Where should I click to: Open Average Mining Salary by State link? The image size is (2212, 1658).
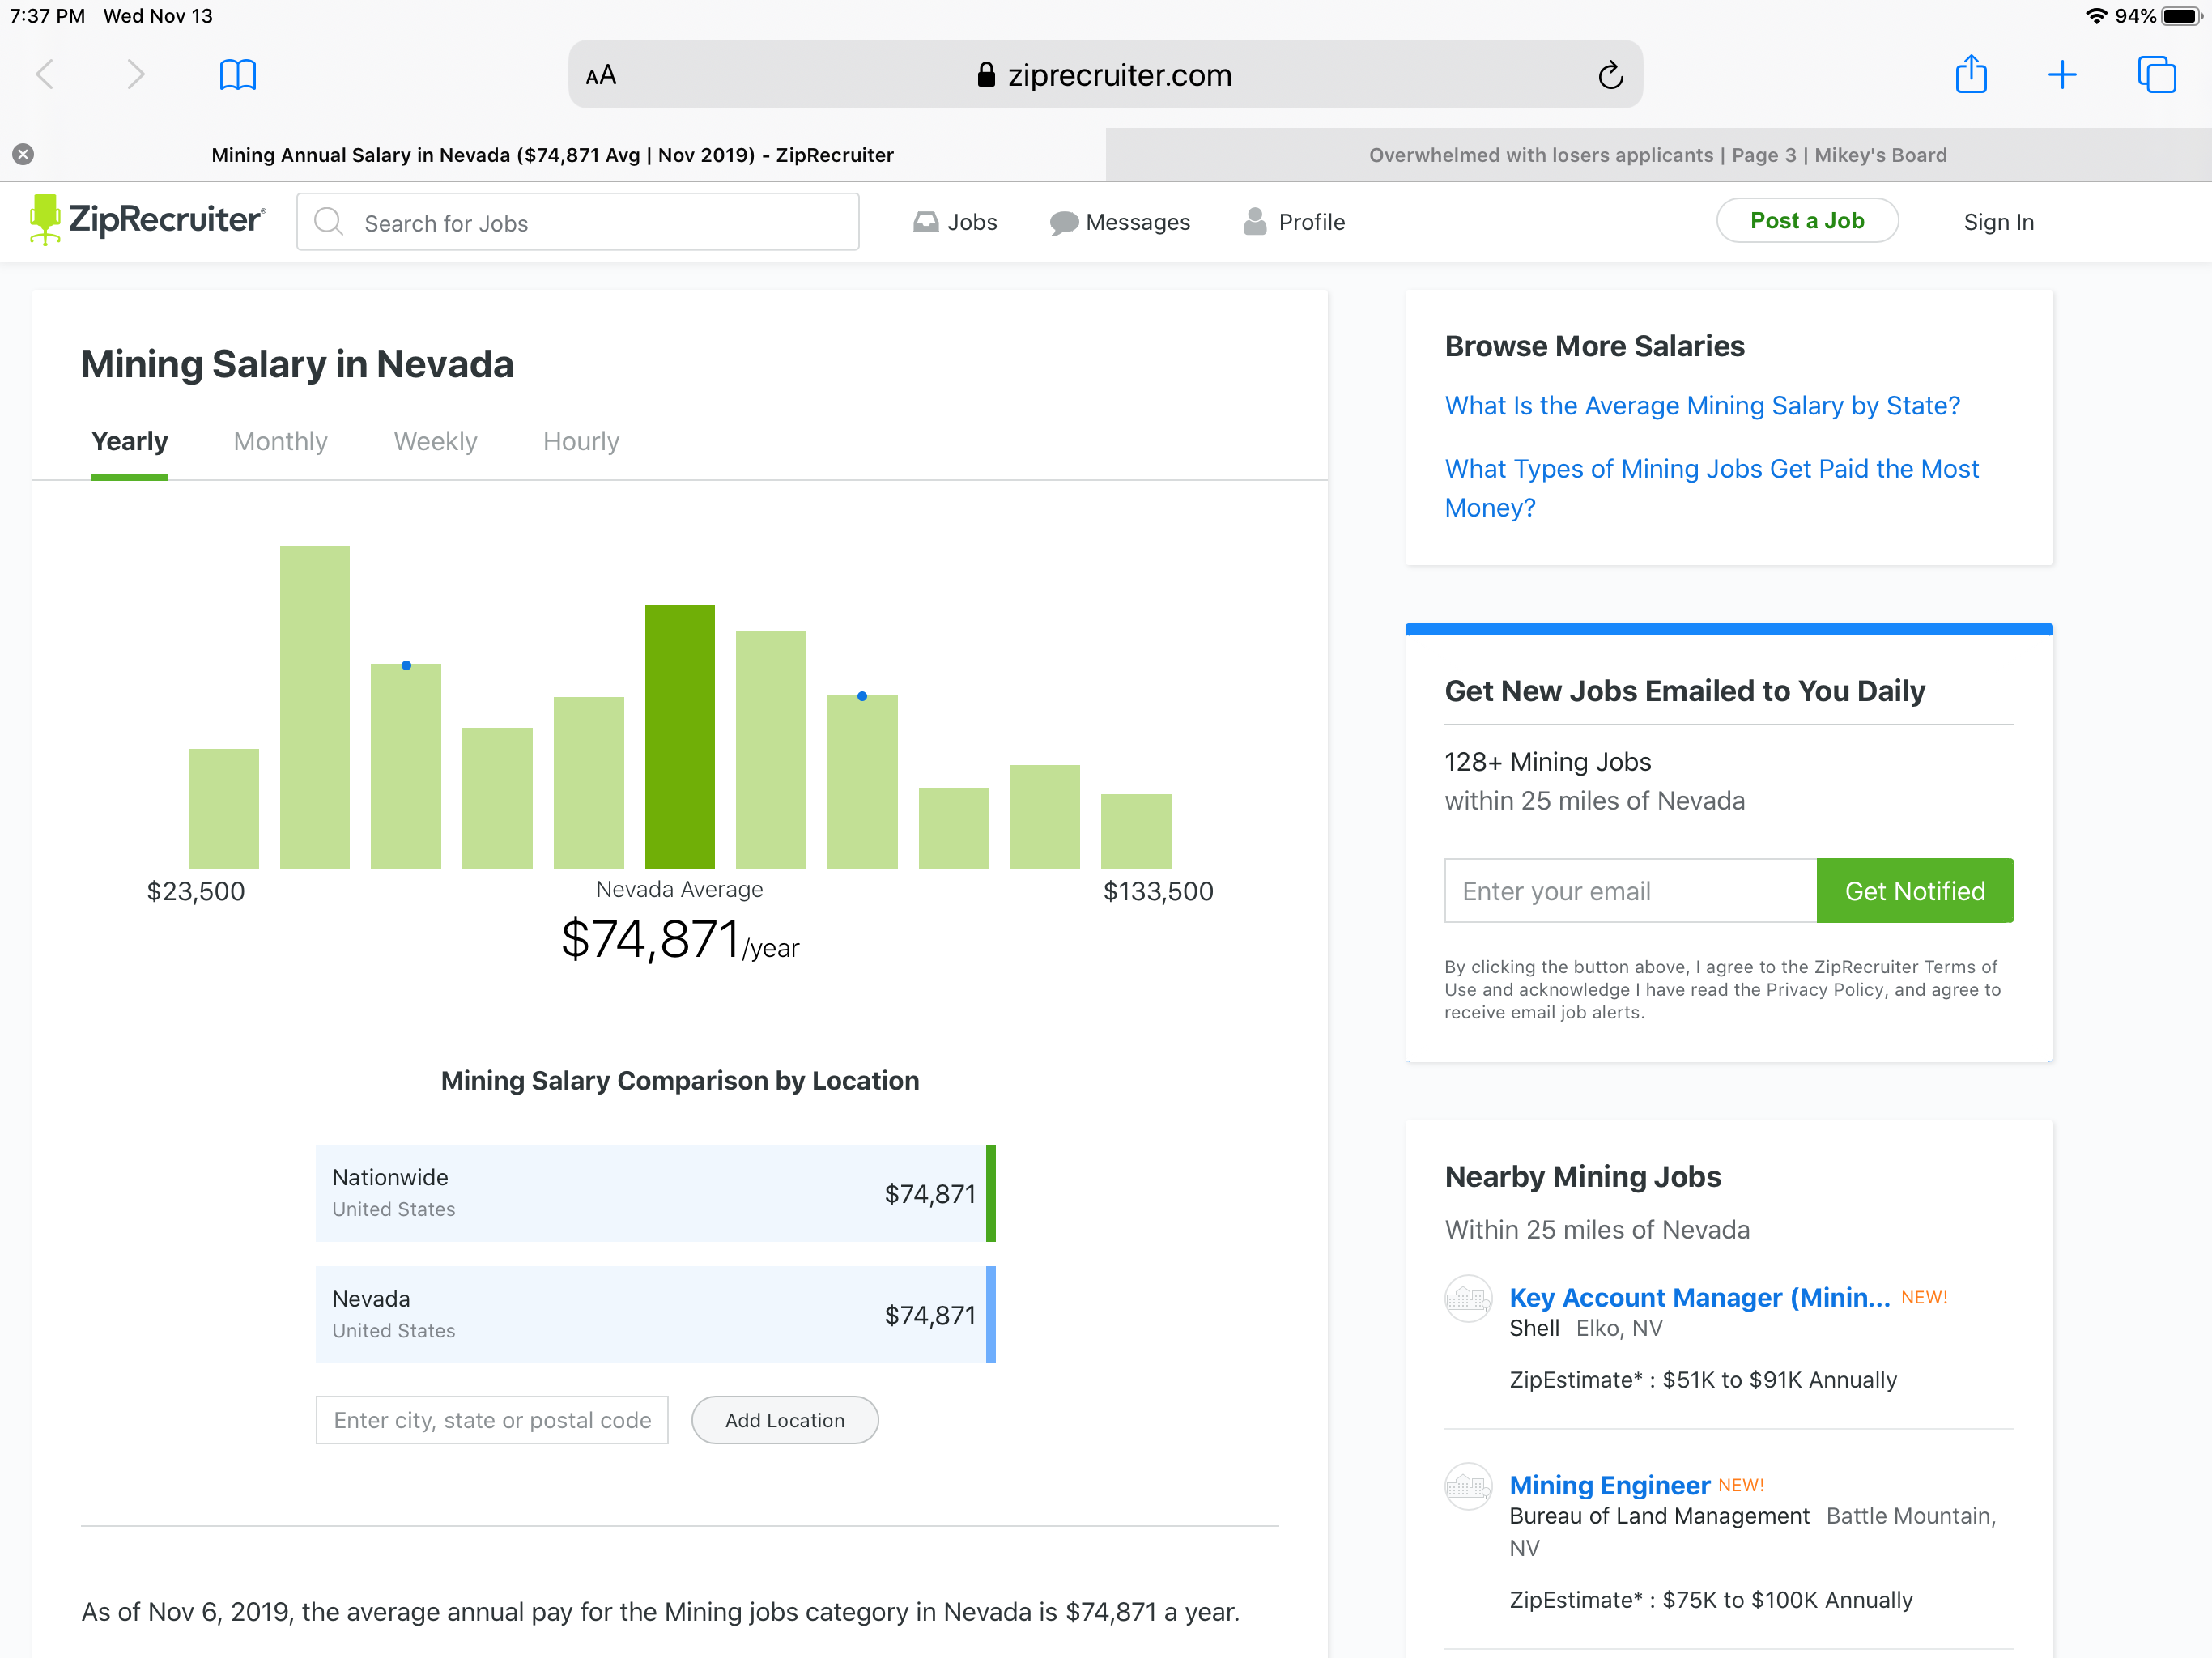[x=1701, y=405]
